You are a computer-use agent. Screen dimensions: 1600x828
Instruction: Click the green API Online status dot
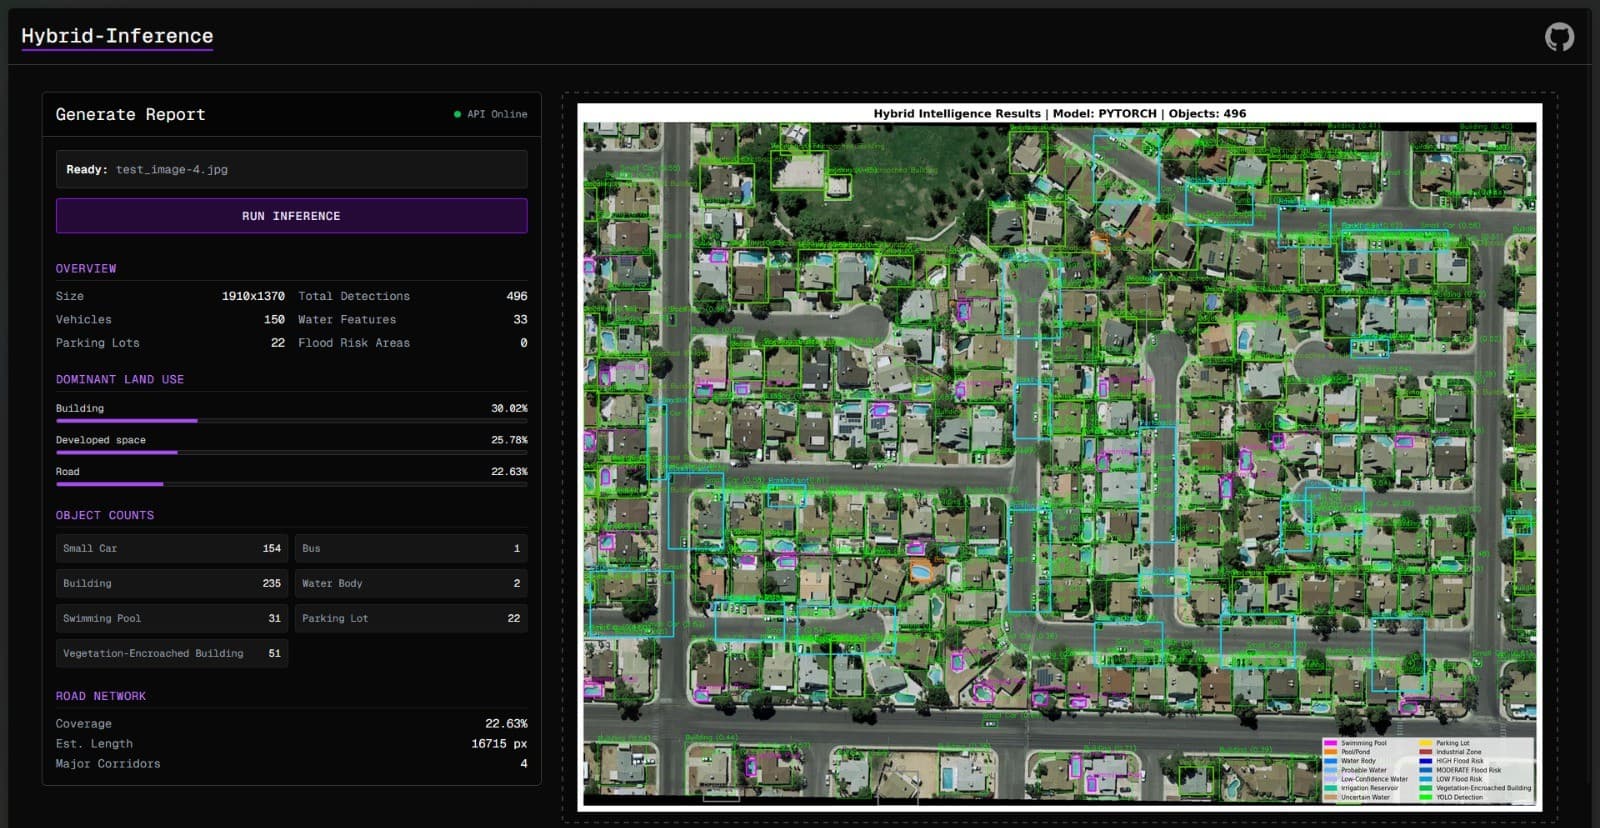(x=458, y=115)
